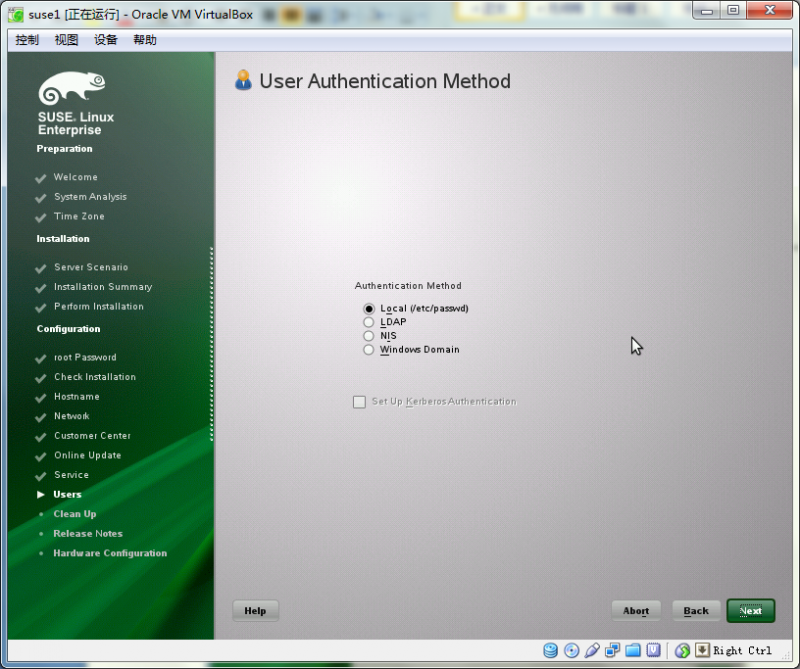This screenshot has height=669, width=800.
Task: Click the Abort button
Action: tap(636, 610)
